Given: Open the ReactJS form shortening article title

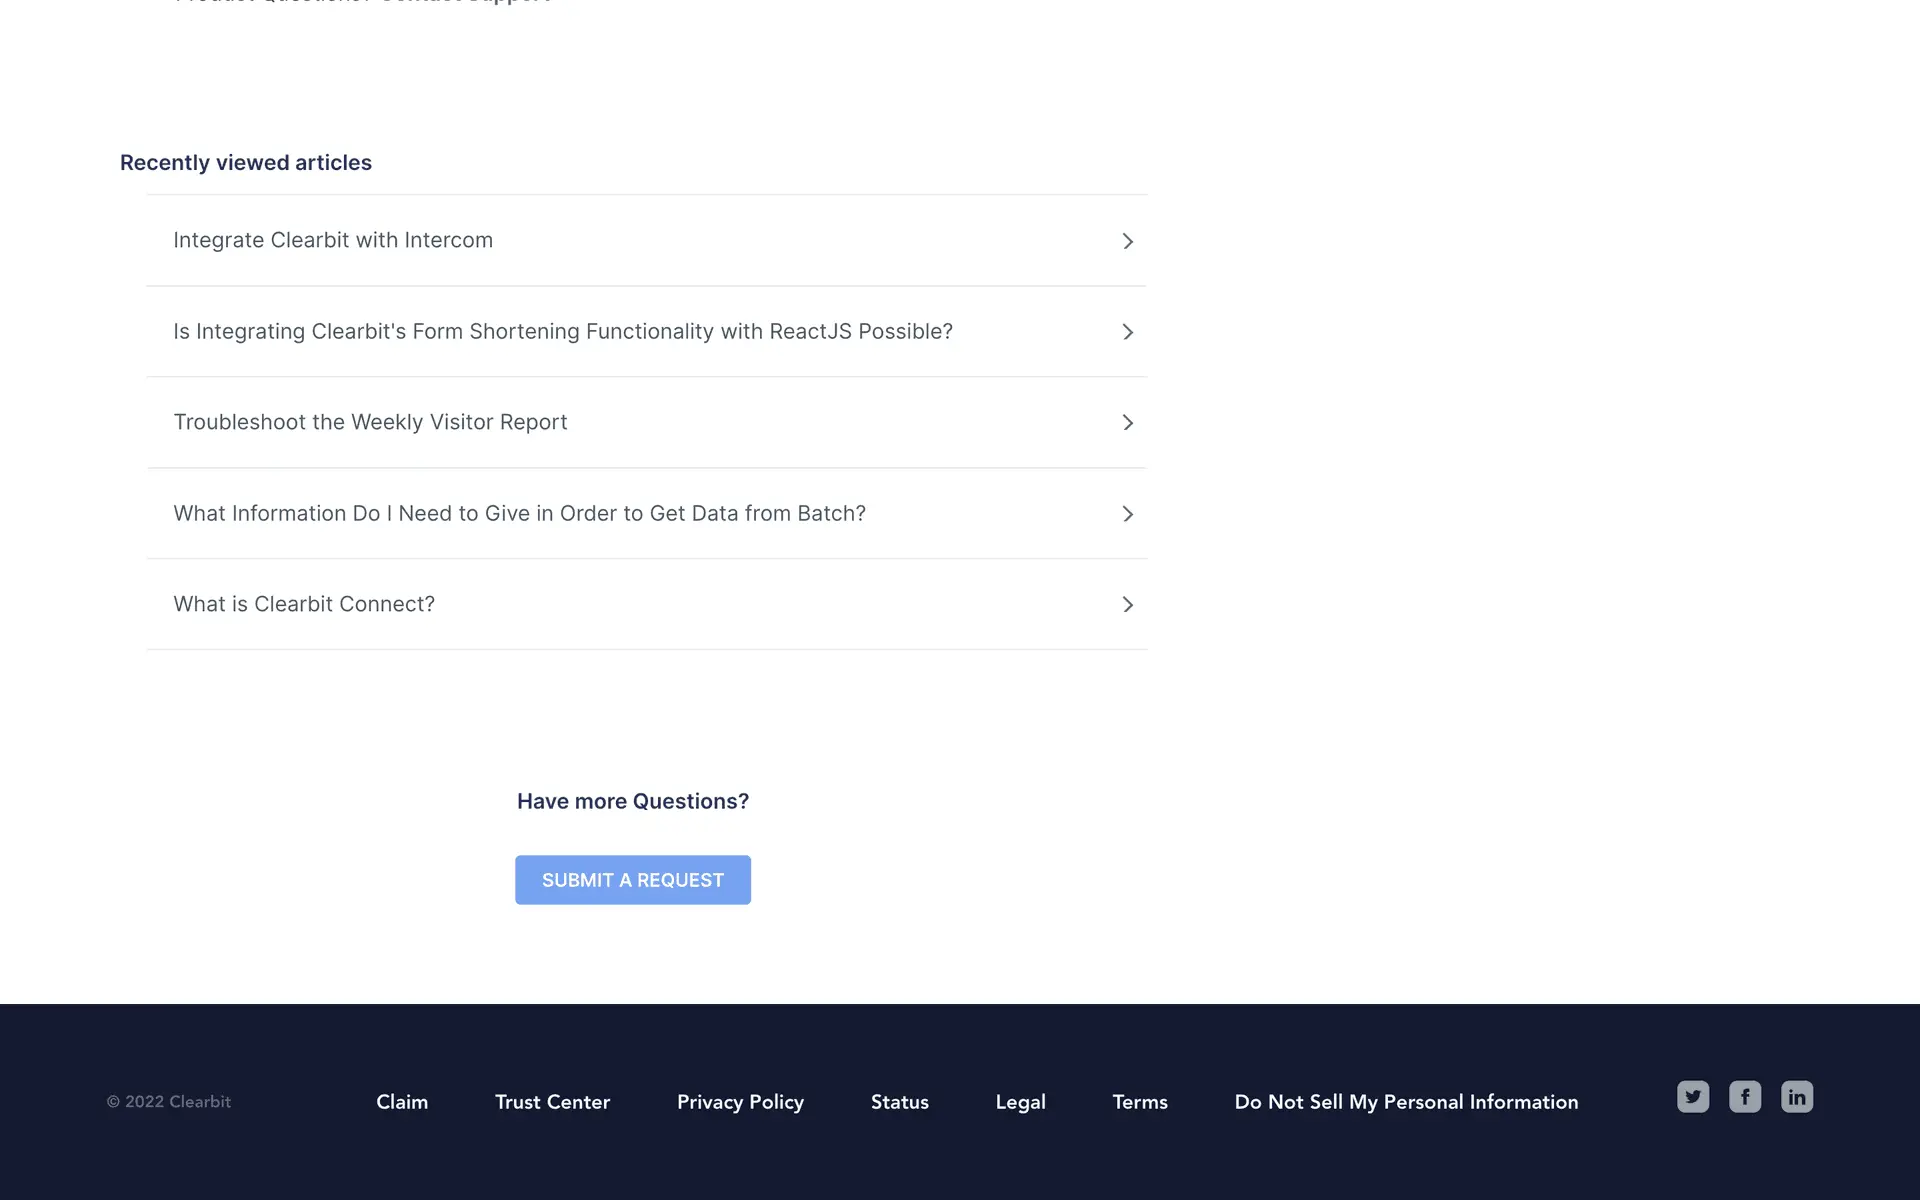Looking at the screenshot, I should pos(562,331).
